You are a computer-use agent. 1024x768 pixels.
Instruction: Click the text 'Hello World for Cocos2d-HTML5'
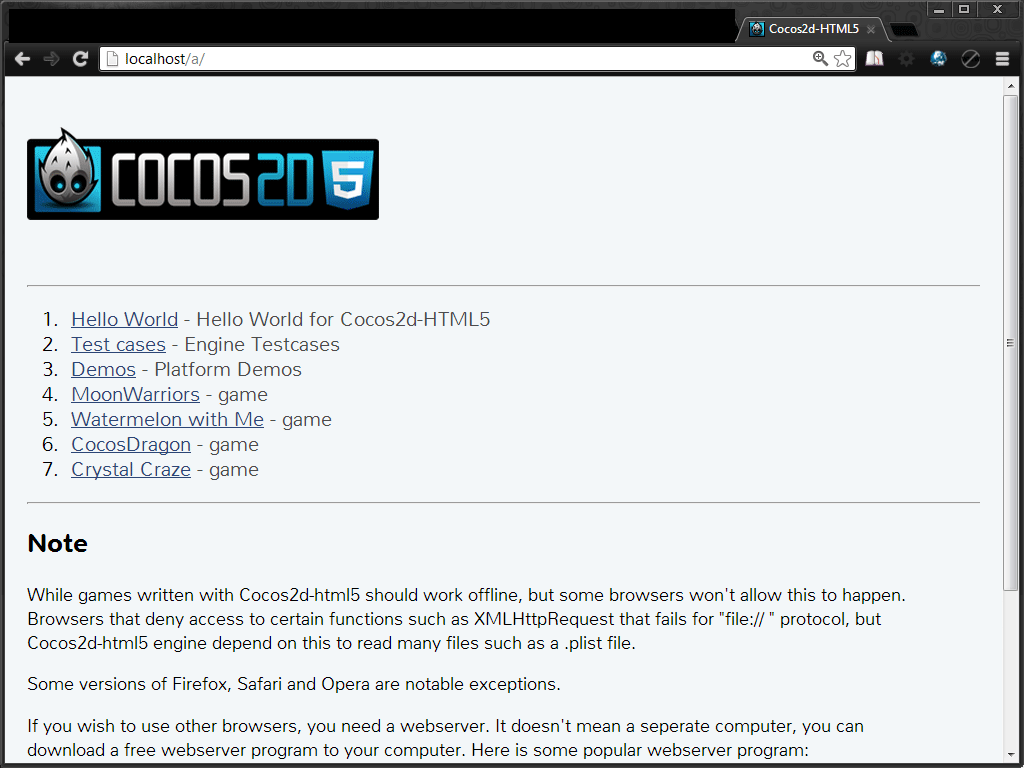coord(343,319)
